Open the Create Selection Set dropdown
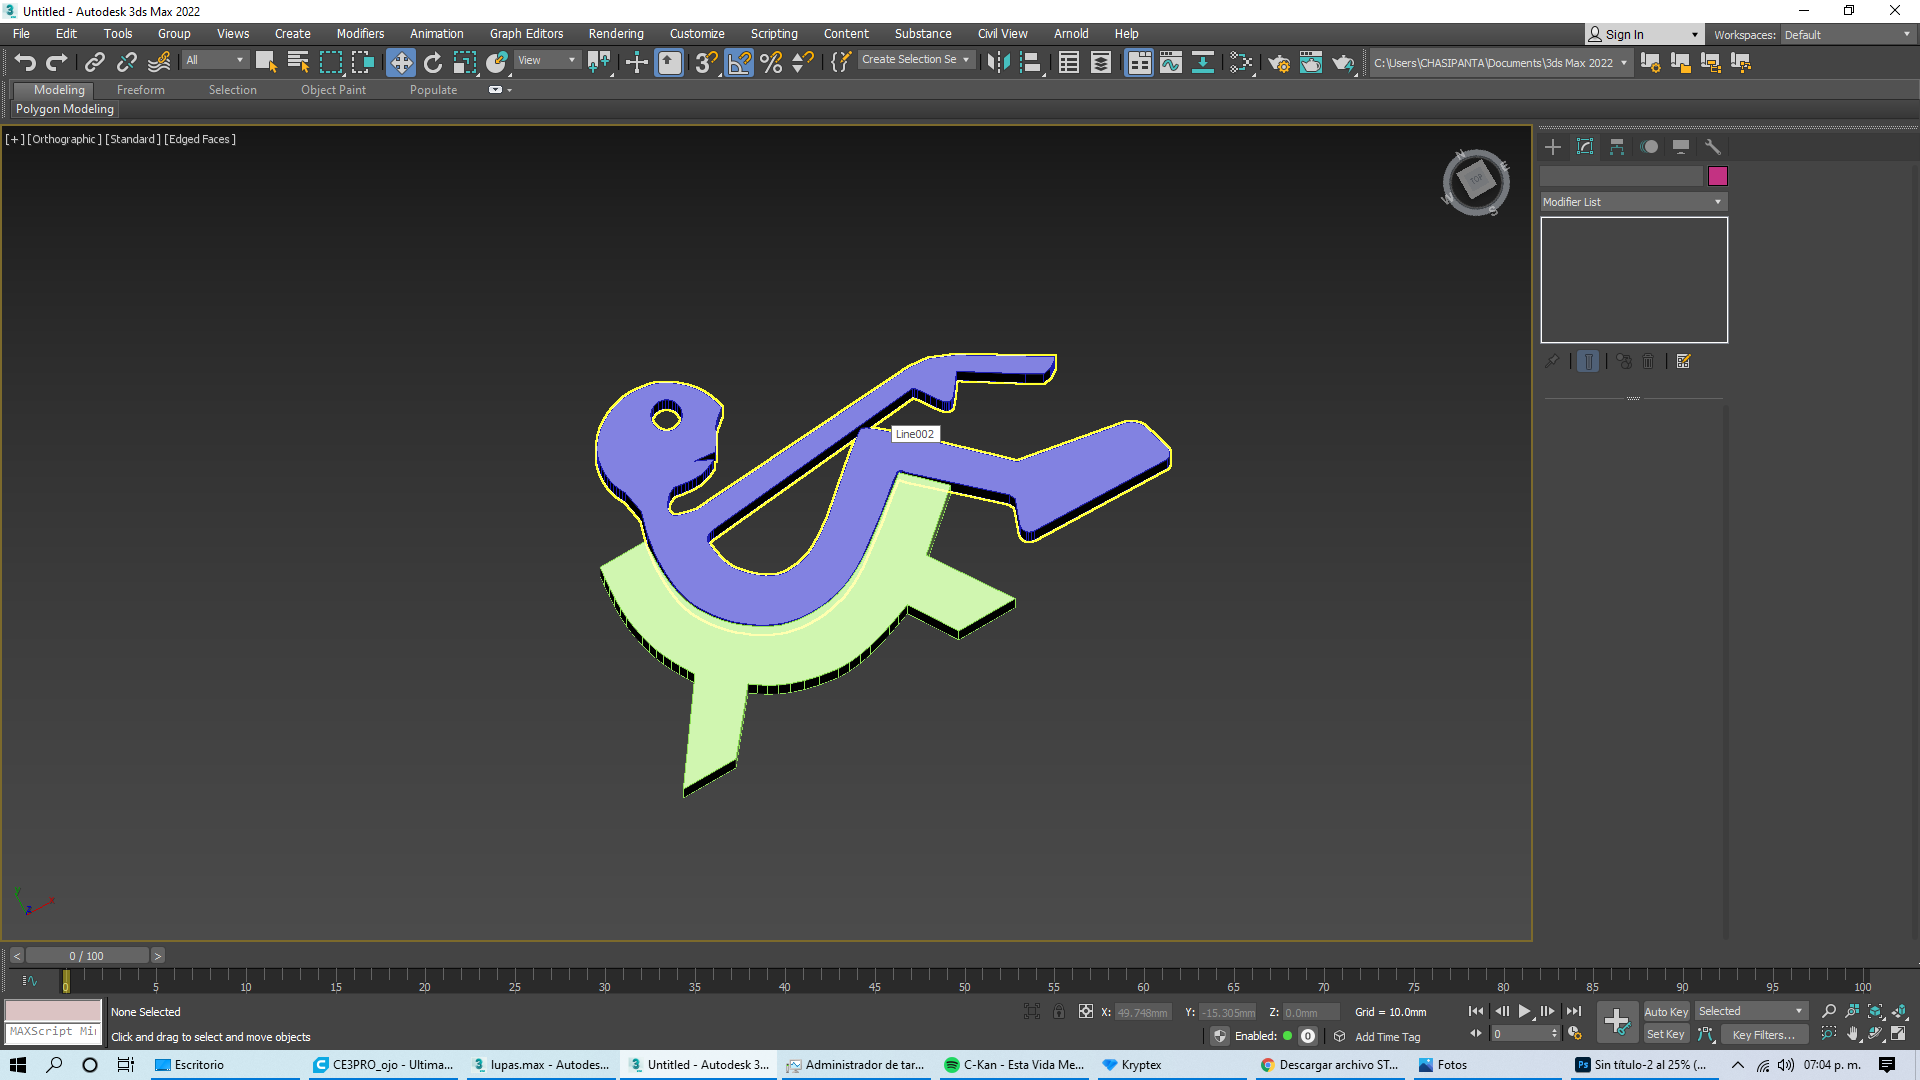The image size is (1920, 1080). 916,60
